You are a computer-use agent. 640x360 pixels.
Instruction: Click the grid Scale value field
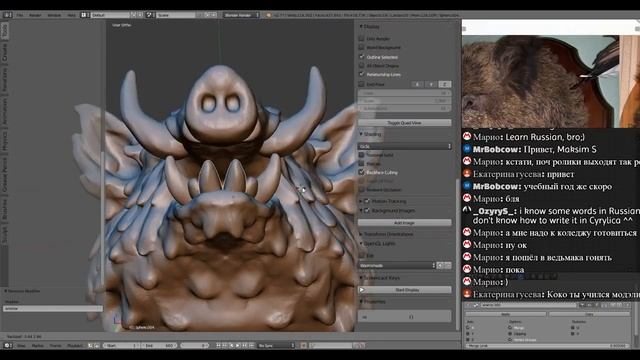pos(405,100)
